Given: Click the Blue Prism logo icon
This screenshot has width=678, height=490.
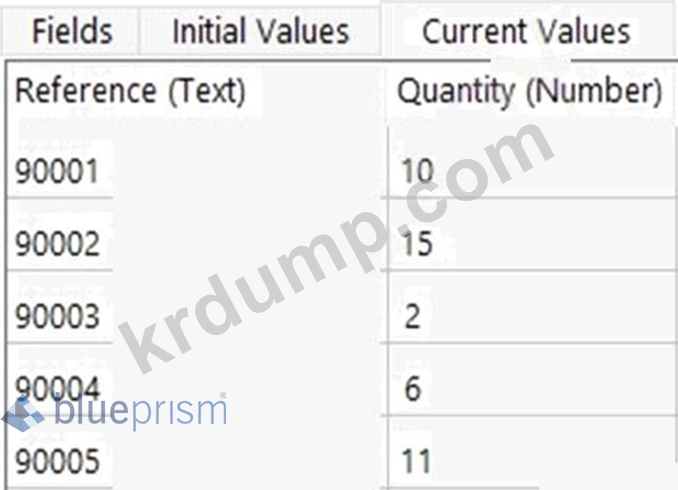Looking at the screenshot, I should click(x=24, y=412).
